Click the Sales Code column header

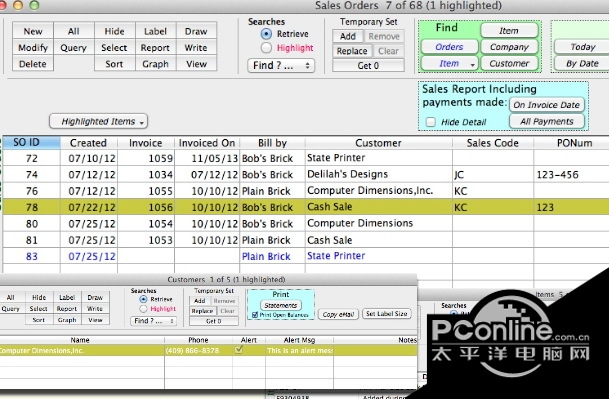(x=493, y=143)
